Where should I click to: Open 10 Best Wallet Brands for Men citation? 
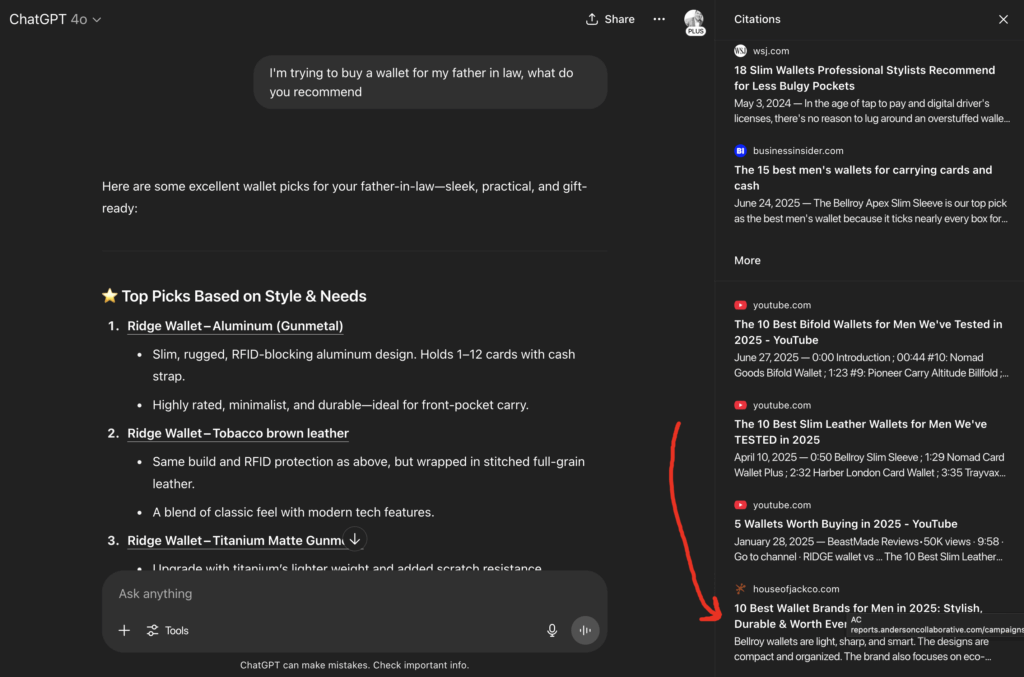tap(857, 616)
